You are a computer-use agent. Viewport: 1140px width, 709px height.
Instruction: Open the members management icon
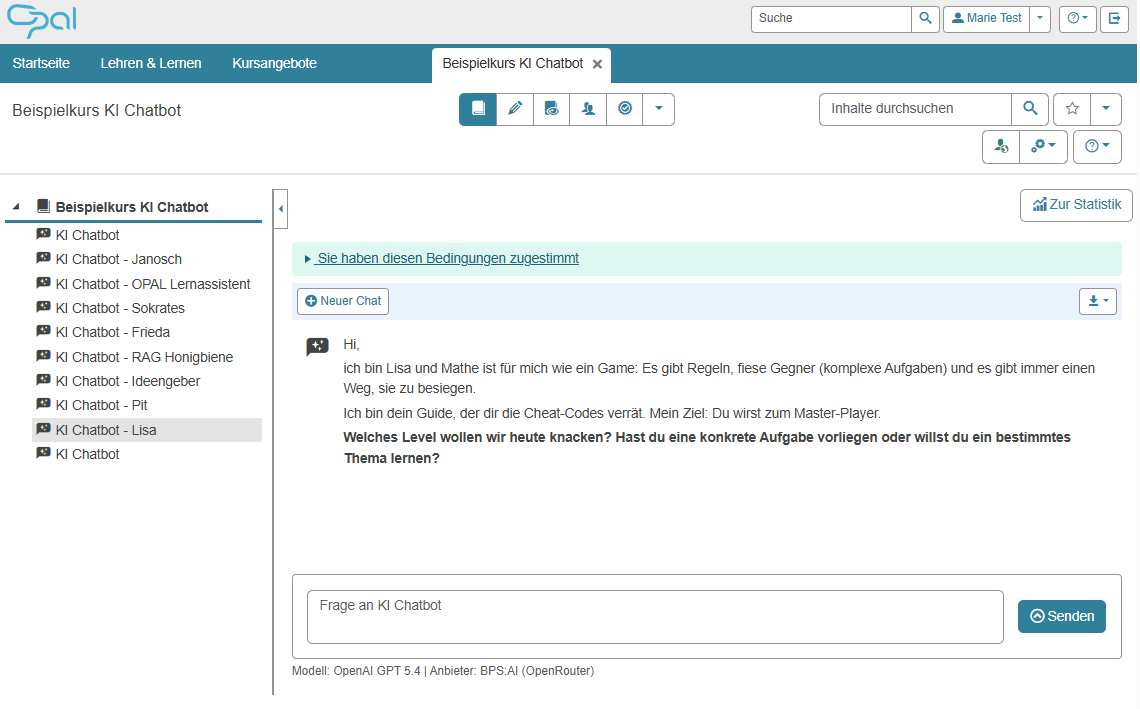pyautogui.click(x=588, y=109)
